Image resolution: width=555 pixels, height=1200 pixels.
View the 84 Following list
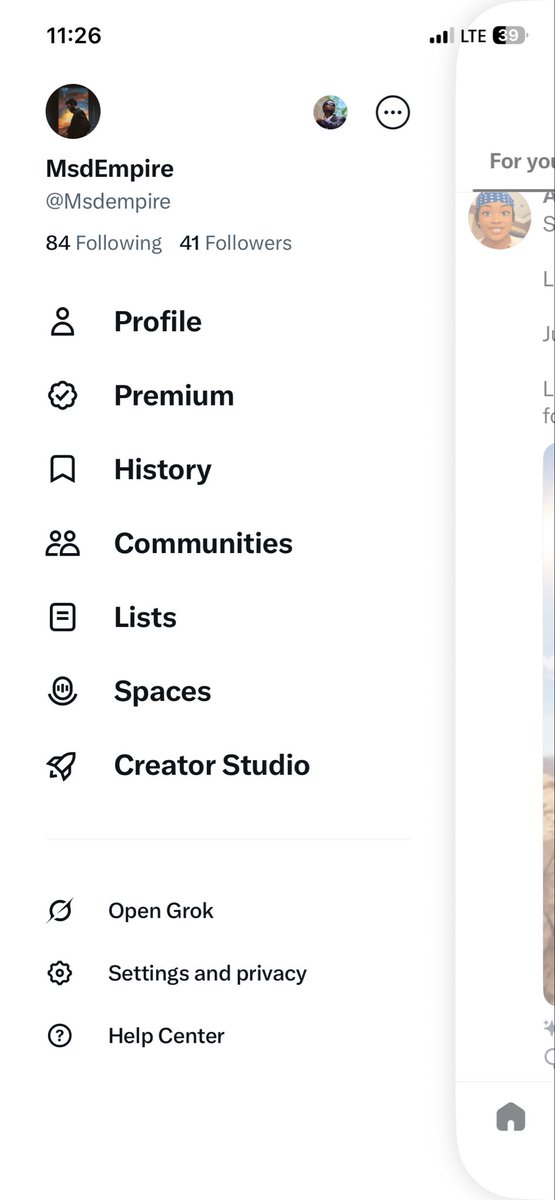pos(104,243)
